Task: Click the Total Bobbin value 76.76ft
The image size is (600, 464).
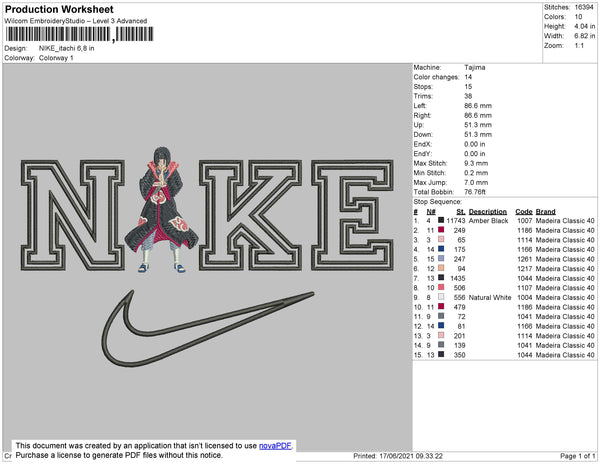Action: 475,192
